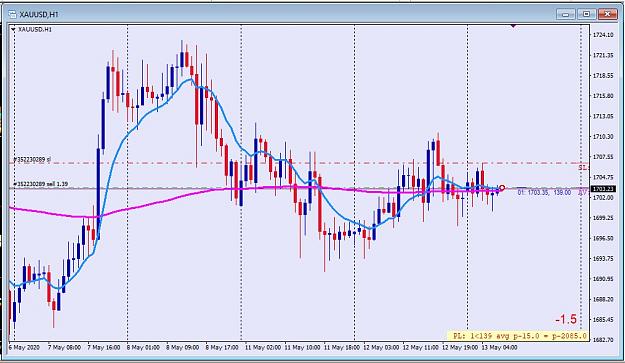Image resolution: width=625 pixels, height=363 pixels.
Task: Click the '01: 1703.35, 139.00' order info text
Action: pyautogui.click(x=544, y=192)
